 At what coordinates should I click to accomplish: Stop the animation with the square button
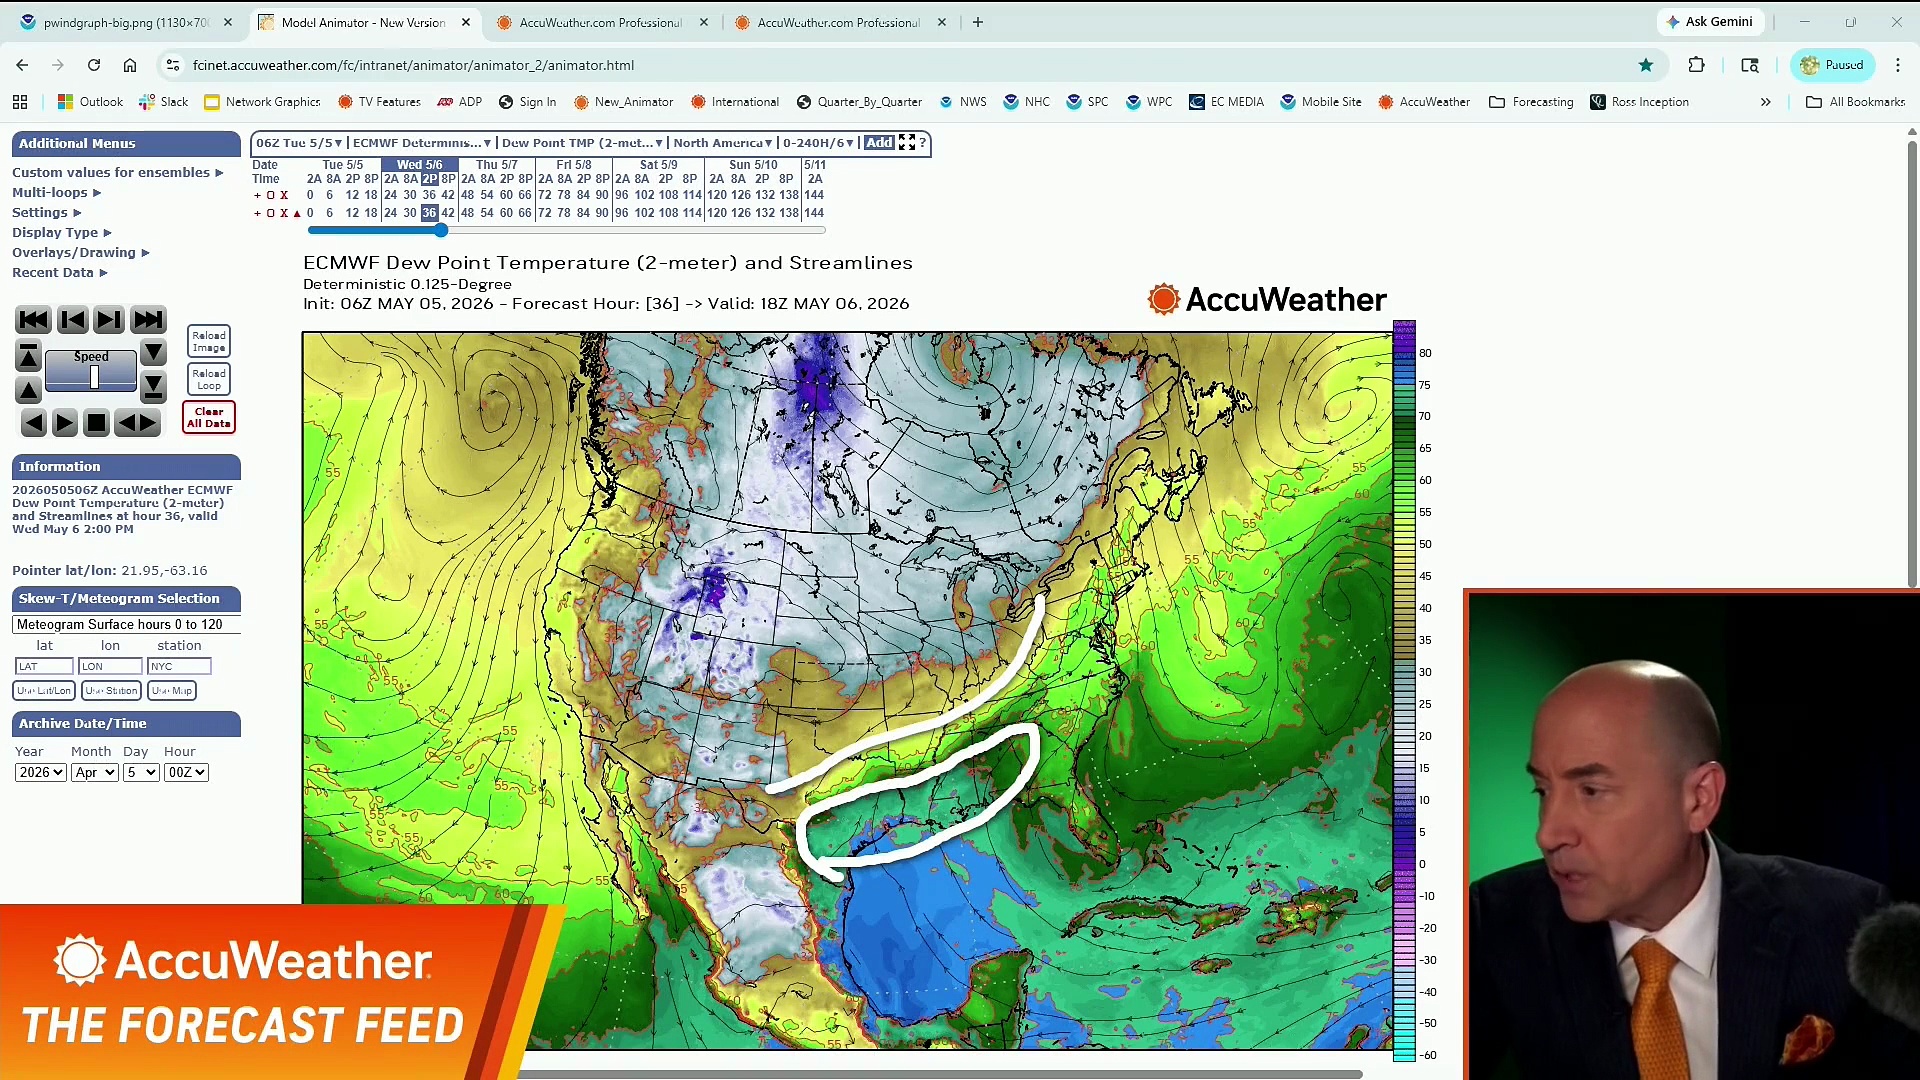pyautogui.click(x=96, y=423)
